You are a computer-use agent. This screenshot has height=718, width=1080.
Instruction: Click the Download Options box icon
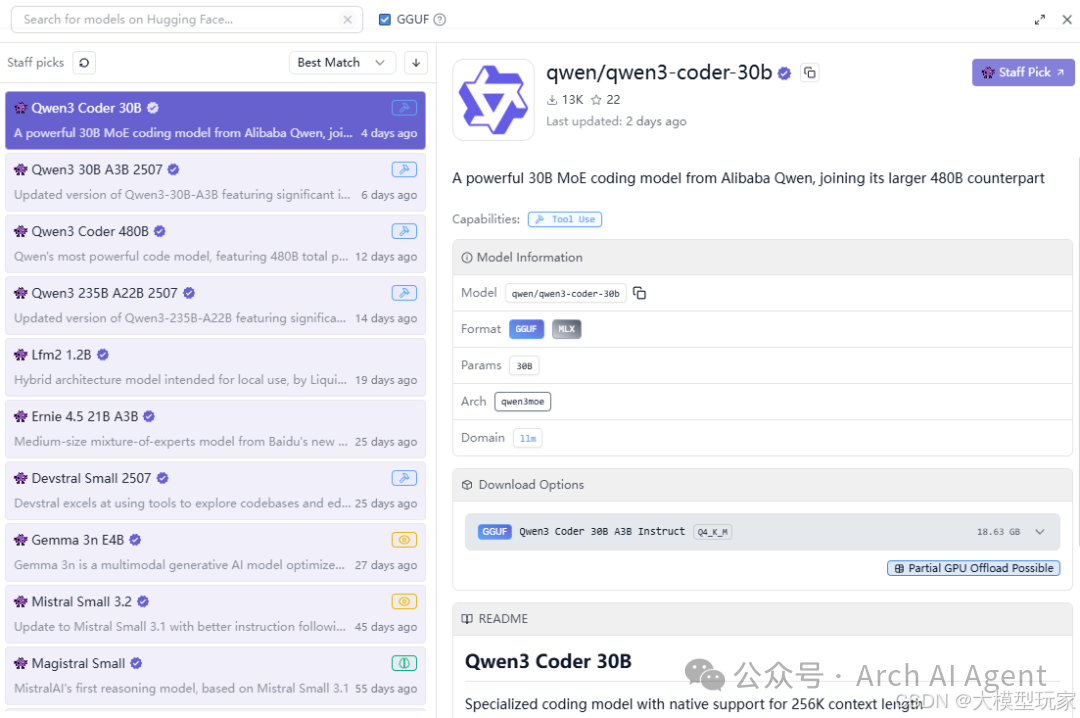click(x=467, y=485)
